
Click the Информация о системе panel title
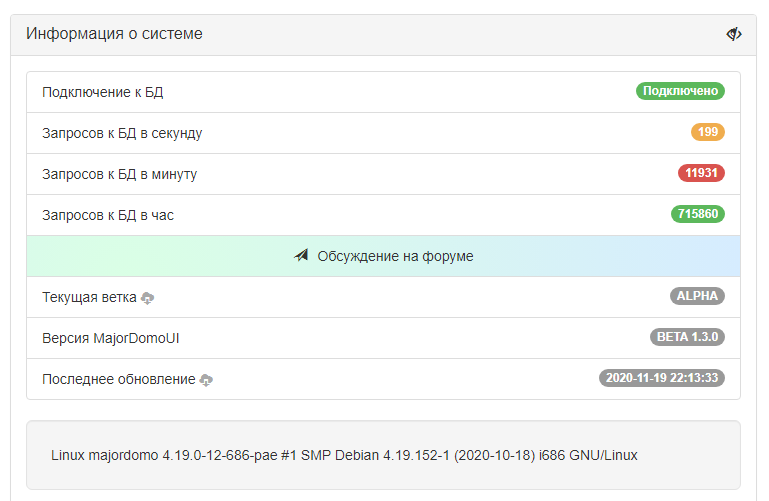pyautogui.click(x=114, y=34)
